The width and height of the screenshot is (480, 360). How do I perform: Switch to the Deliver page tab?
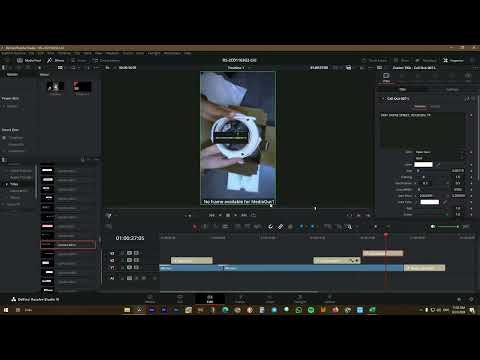(330, 298)
